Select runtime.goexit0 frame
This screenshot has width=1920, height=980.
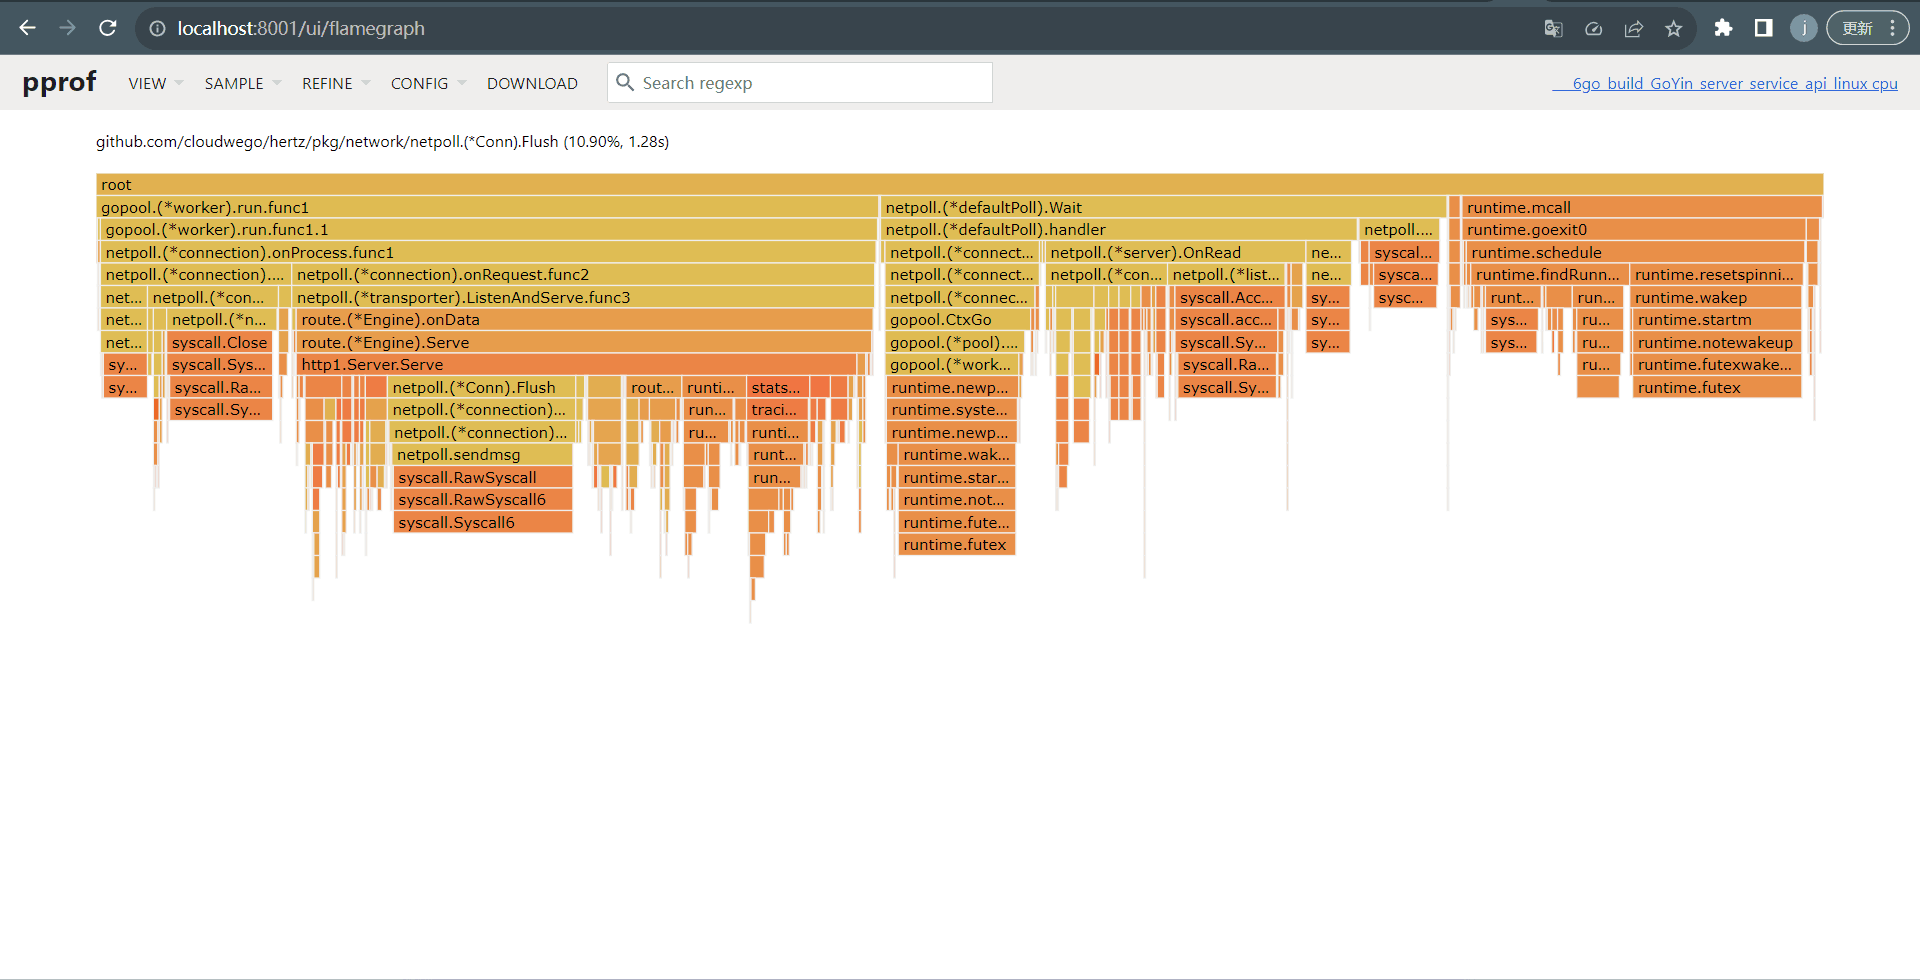click(x=1633, y=229)
